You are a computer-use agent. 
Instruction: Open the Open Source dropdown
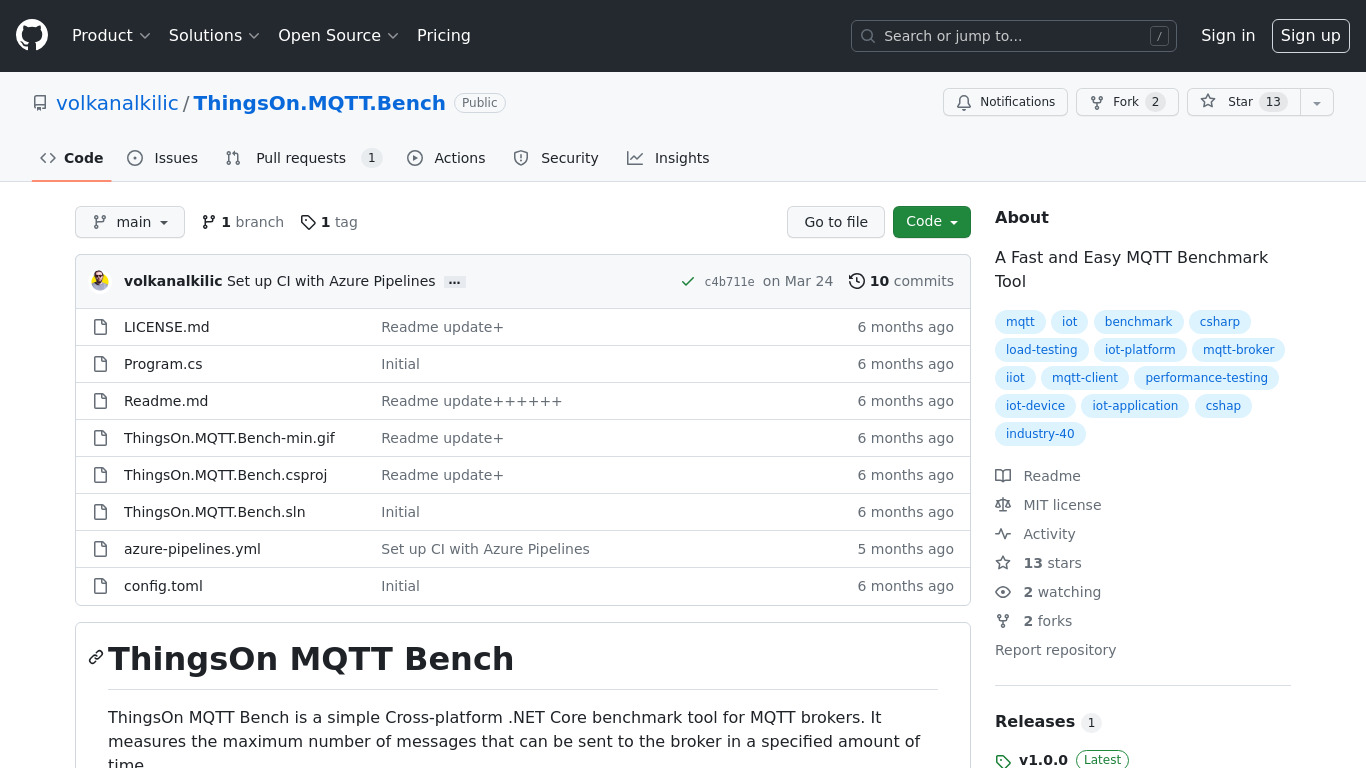(338, 35)
